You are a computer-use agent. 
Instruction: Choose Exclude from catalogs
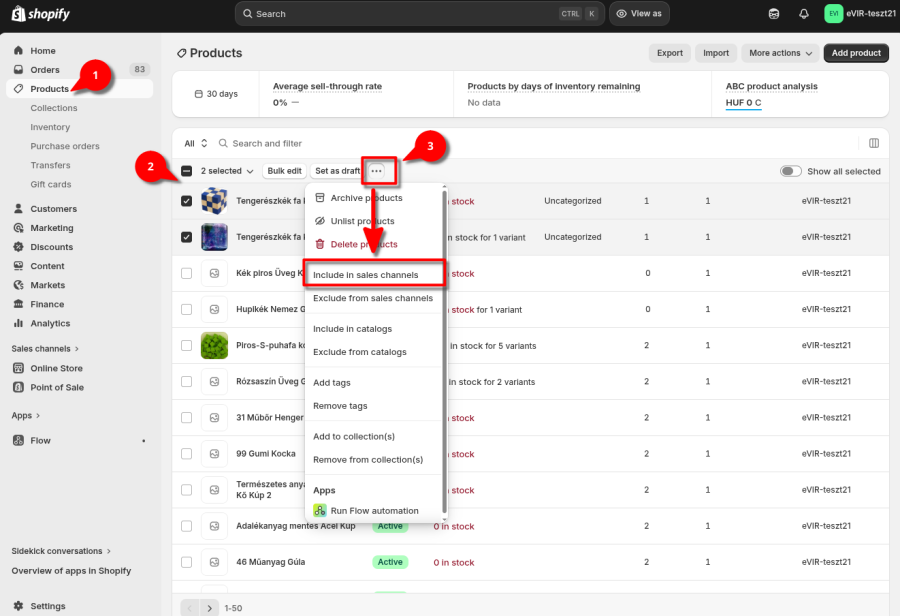coord(374,352)
